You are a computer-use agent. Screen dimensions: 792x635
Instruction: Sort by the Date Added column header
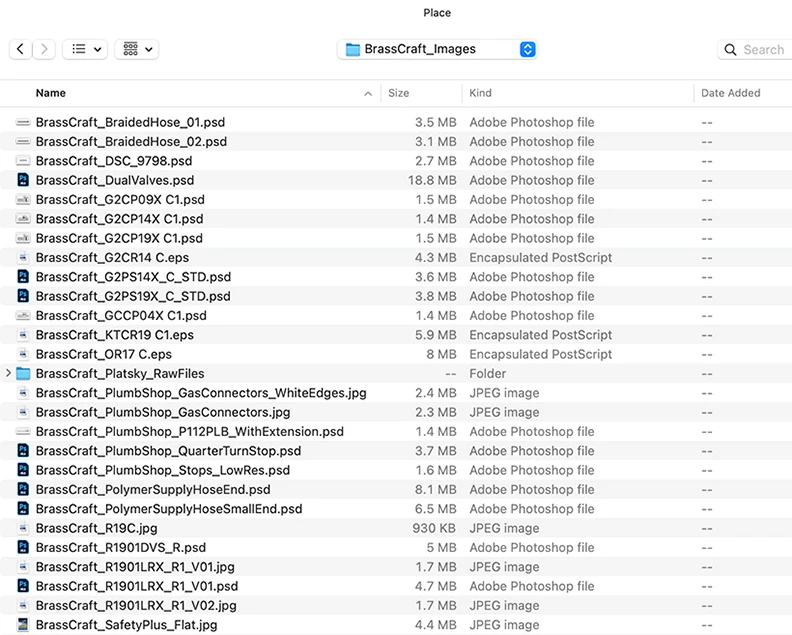coord(730,93)
